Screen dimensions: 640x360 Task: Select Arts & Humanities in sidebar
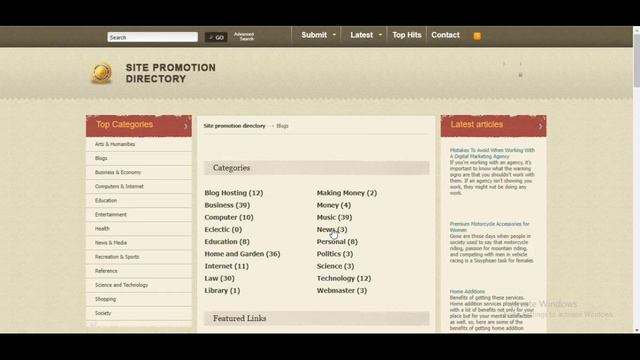coord(115,144)
